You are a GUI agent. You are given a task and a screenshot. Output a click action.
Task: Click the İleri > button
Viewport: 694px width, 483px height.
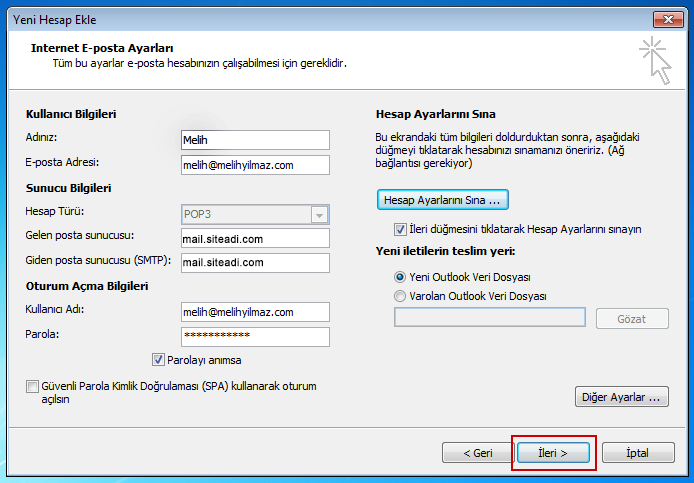[x=553, y=453]
